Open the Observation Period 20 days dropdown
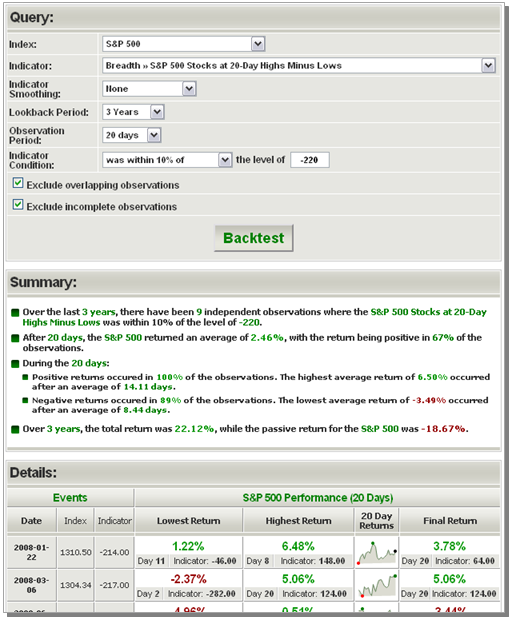The image size is (512, 620). click(x=131, y=135)
